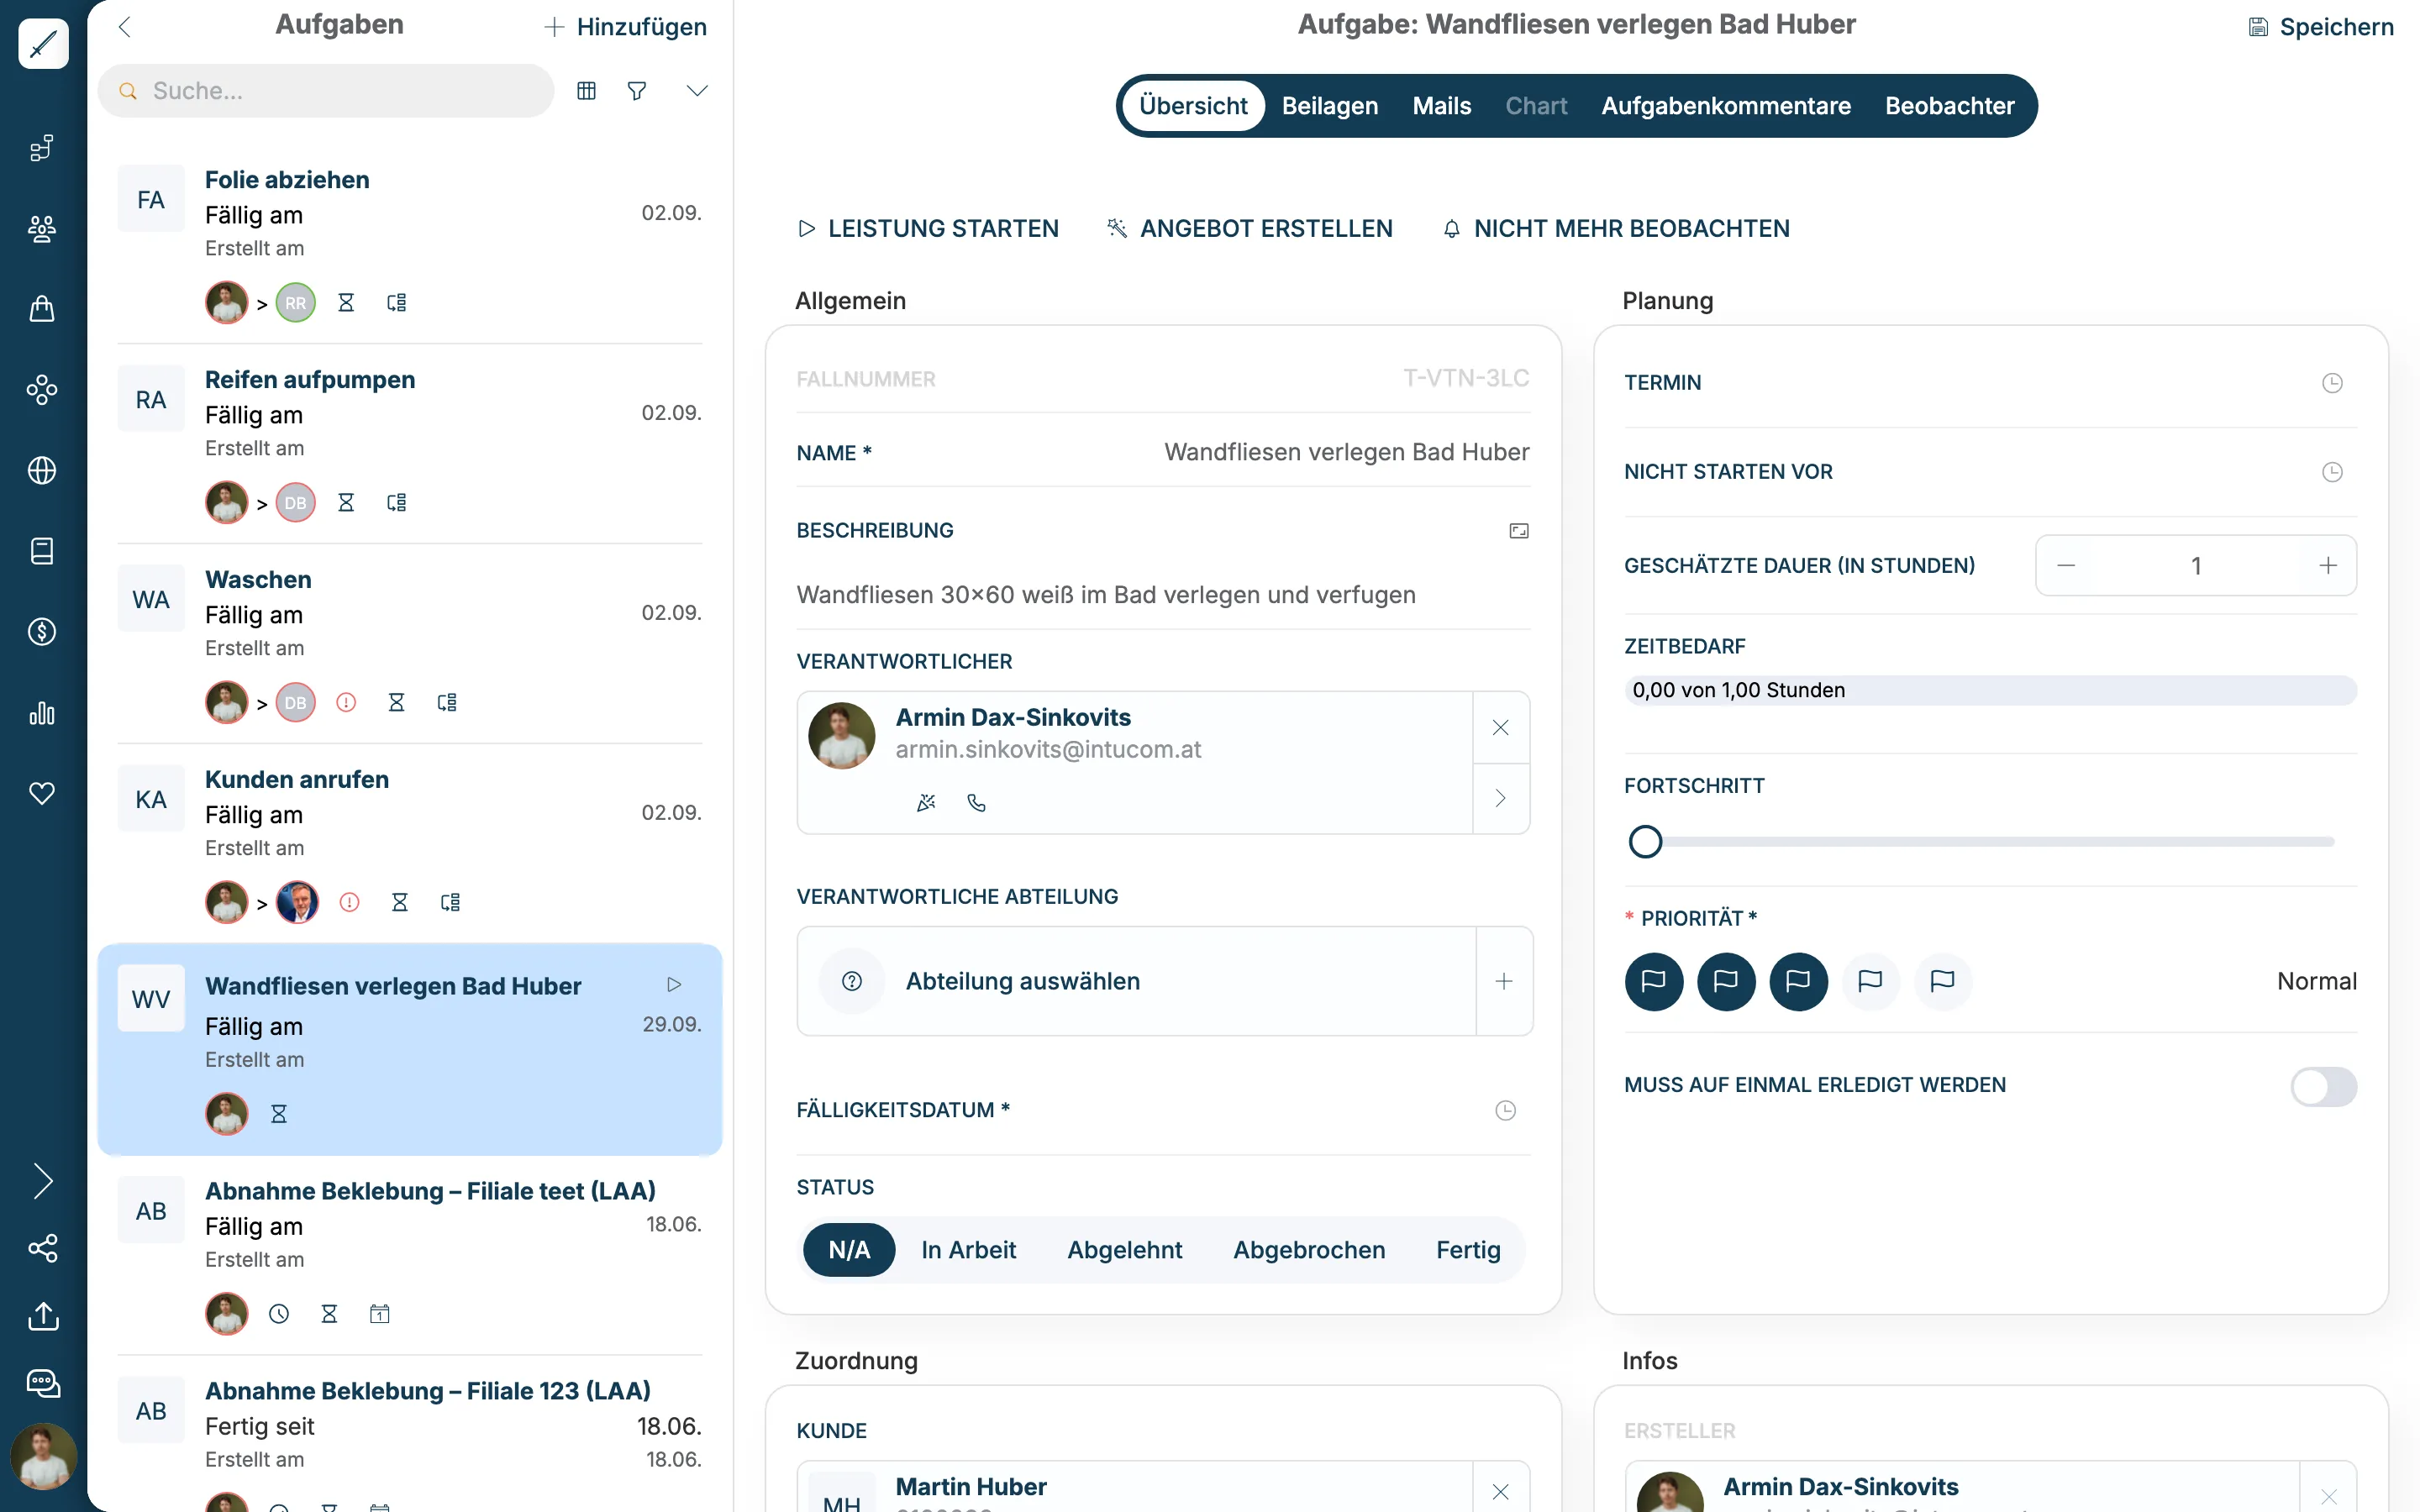Select the third priority flag
2420x1512 pixels.
[1798, 982]
